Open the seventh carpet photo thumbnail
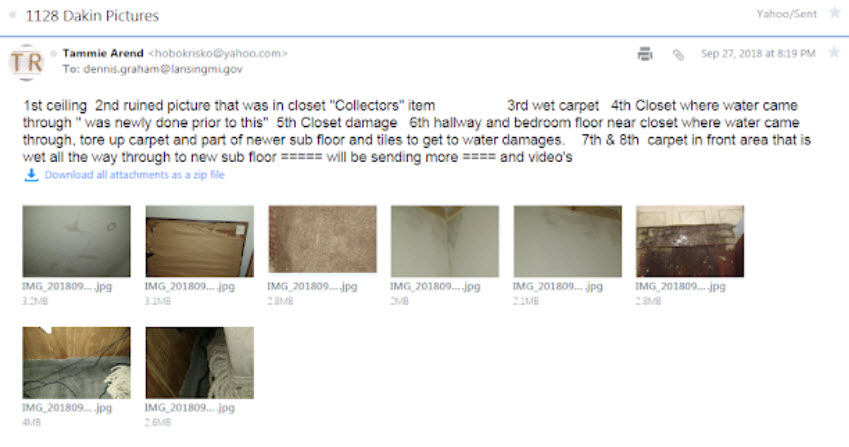The height and width of the screenshot is (447, 849). click(76, 363)
